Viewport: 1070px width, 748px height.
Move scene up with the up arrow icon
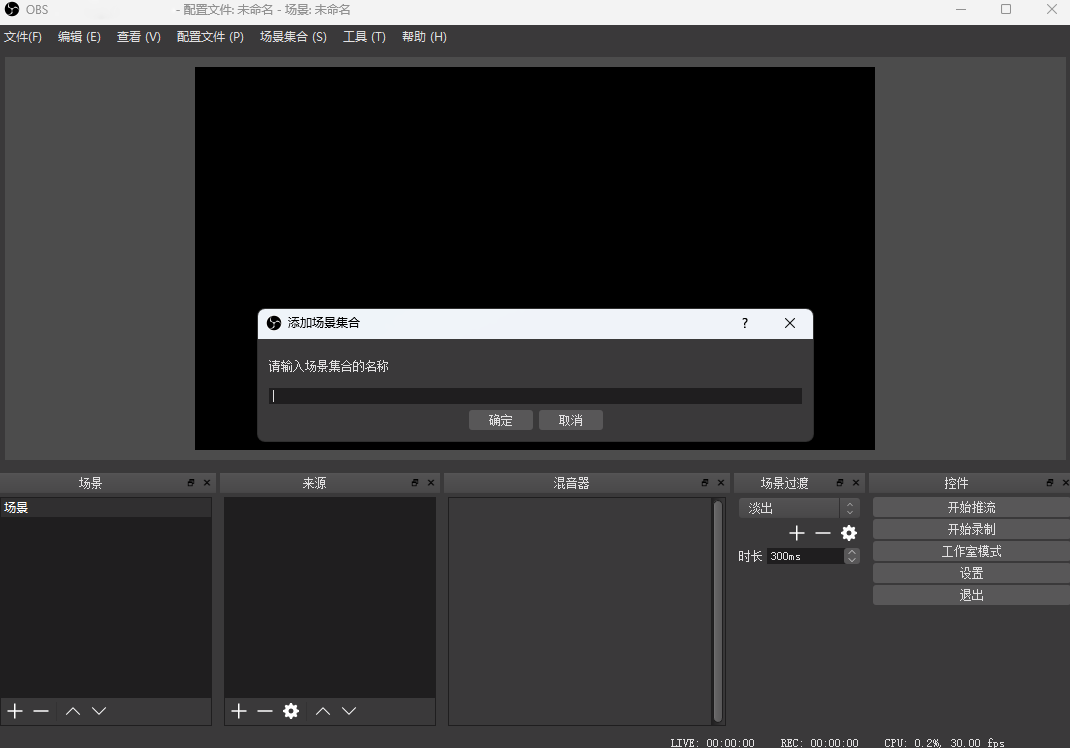[x=72, y=710]
